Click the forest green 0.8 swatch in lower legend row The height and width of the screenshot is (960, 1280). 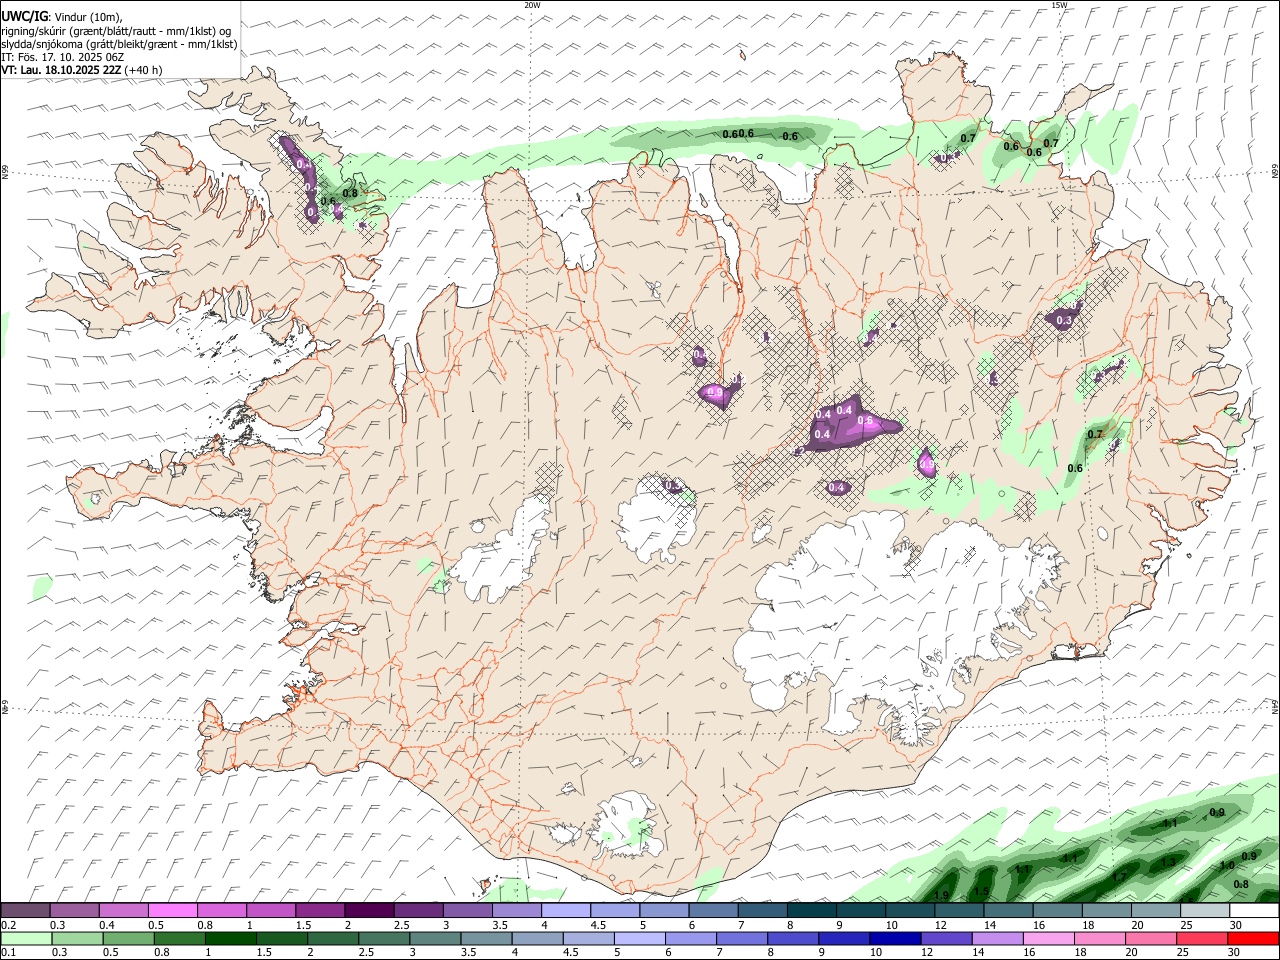point(180,938)
